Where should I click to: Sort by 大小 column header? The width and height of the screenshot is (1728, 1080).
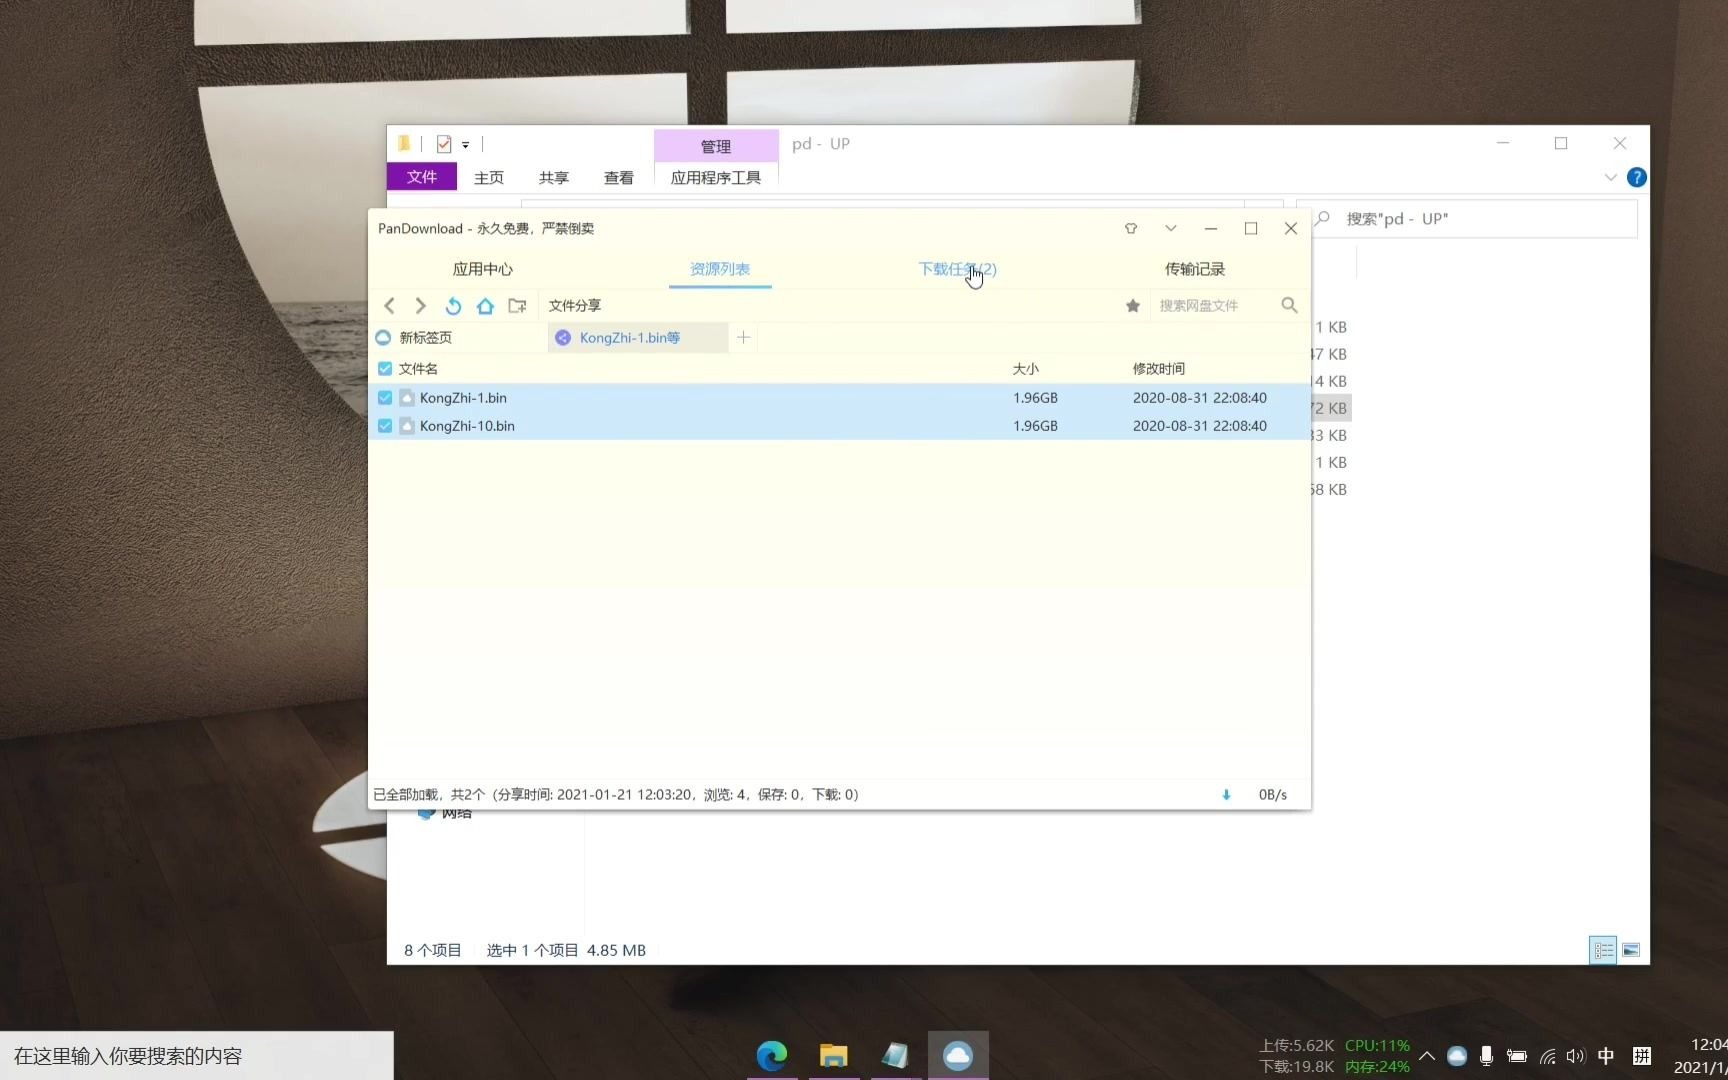click(1026, 369)
